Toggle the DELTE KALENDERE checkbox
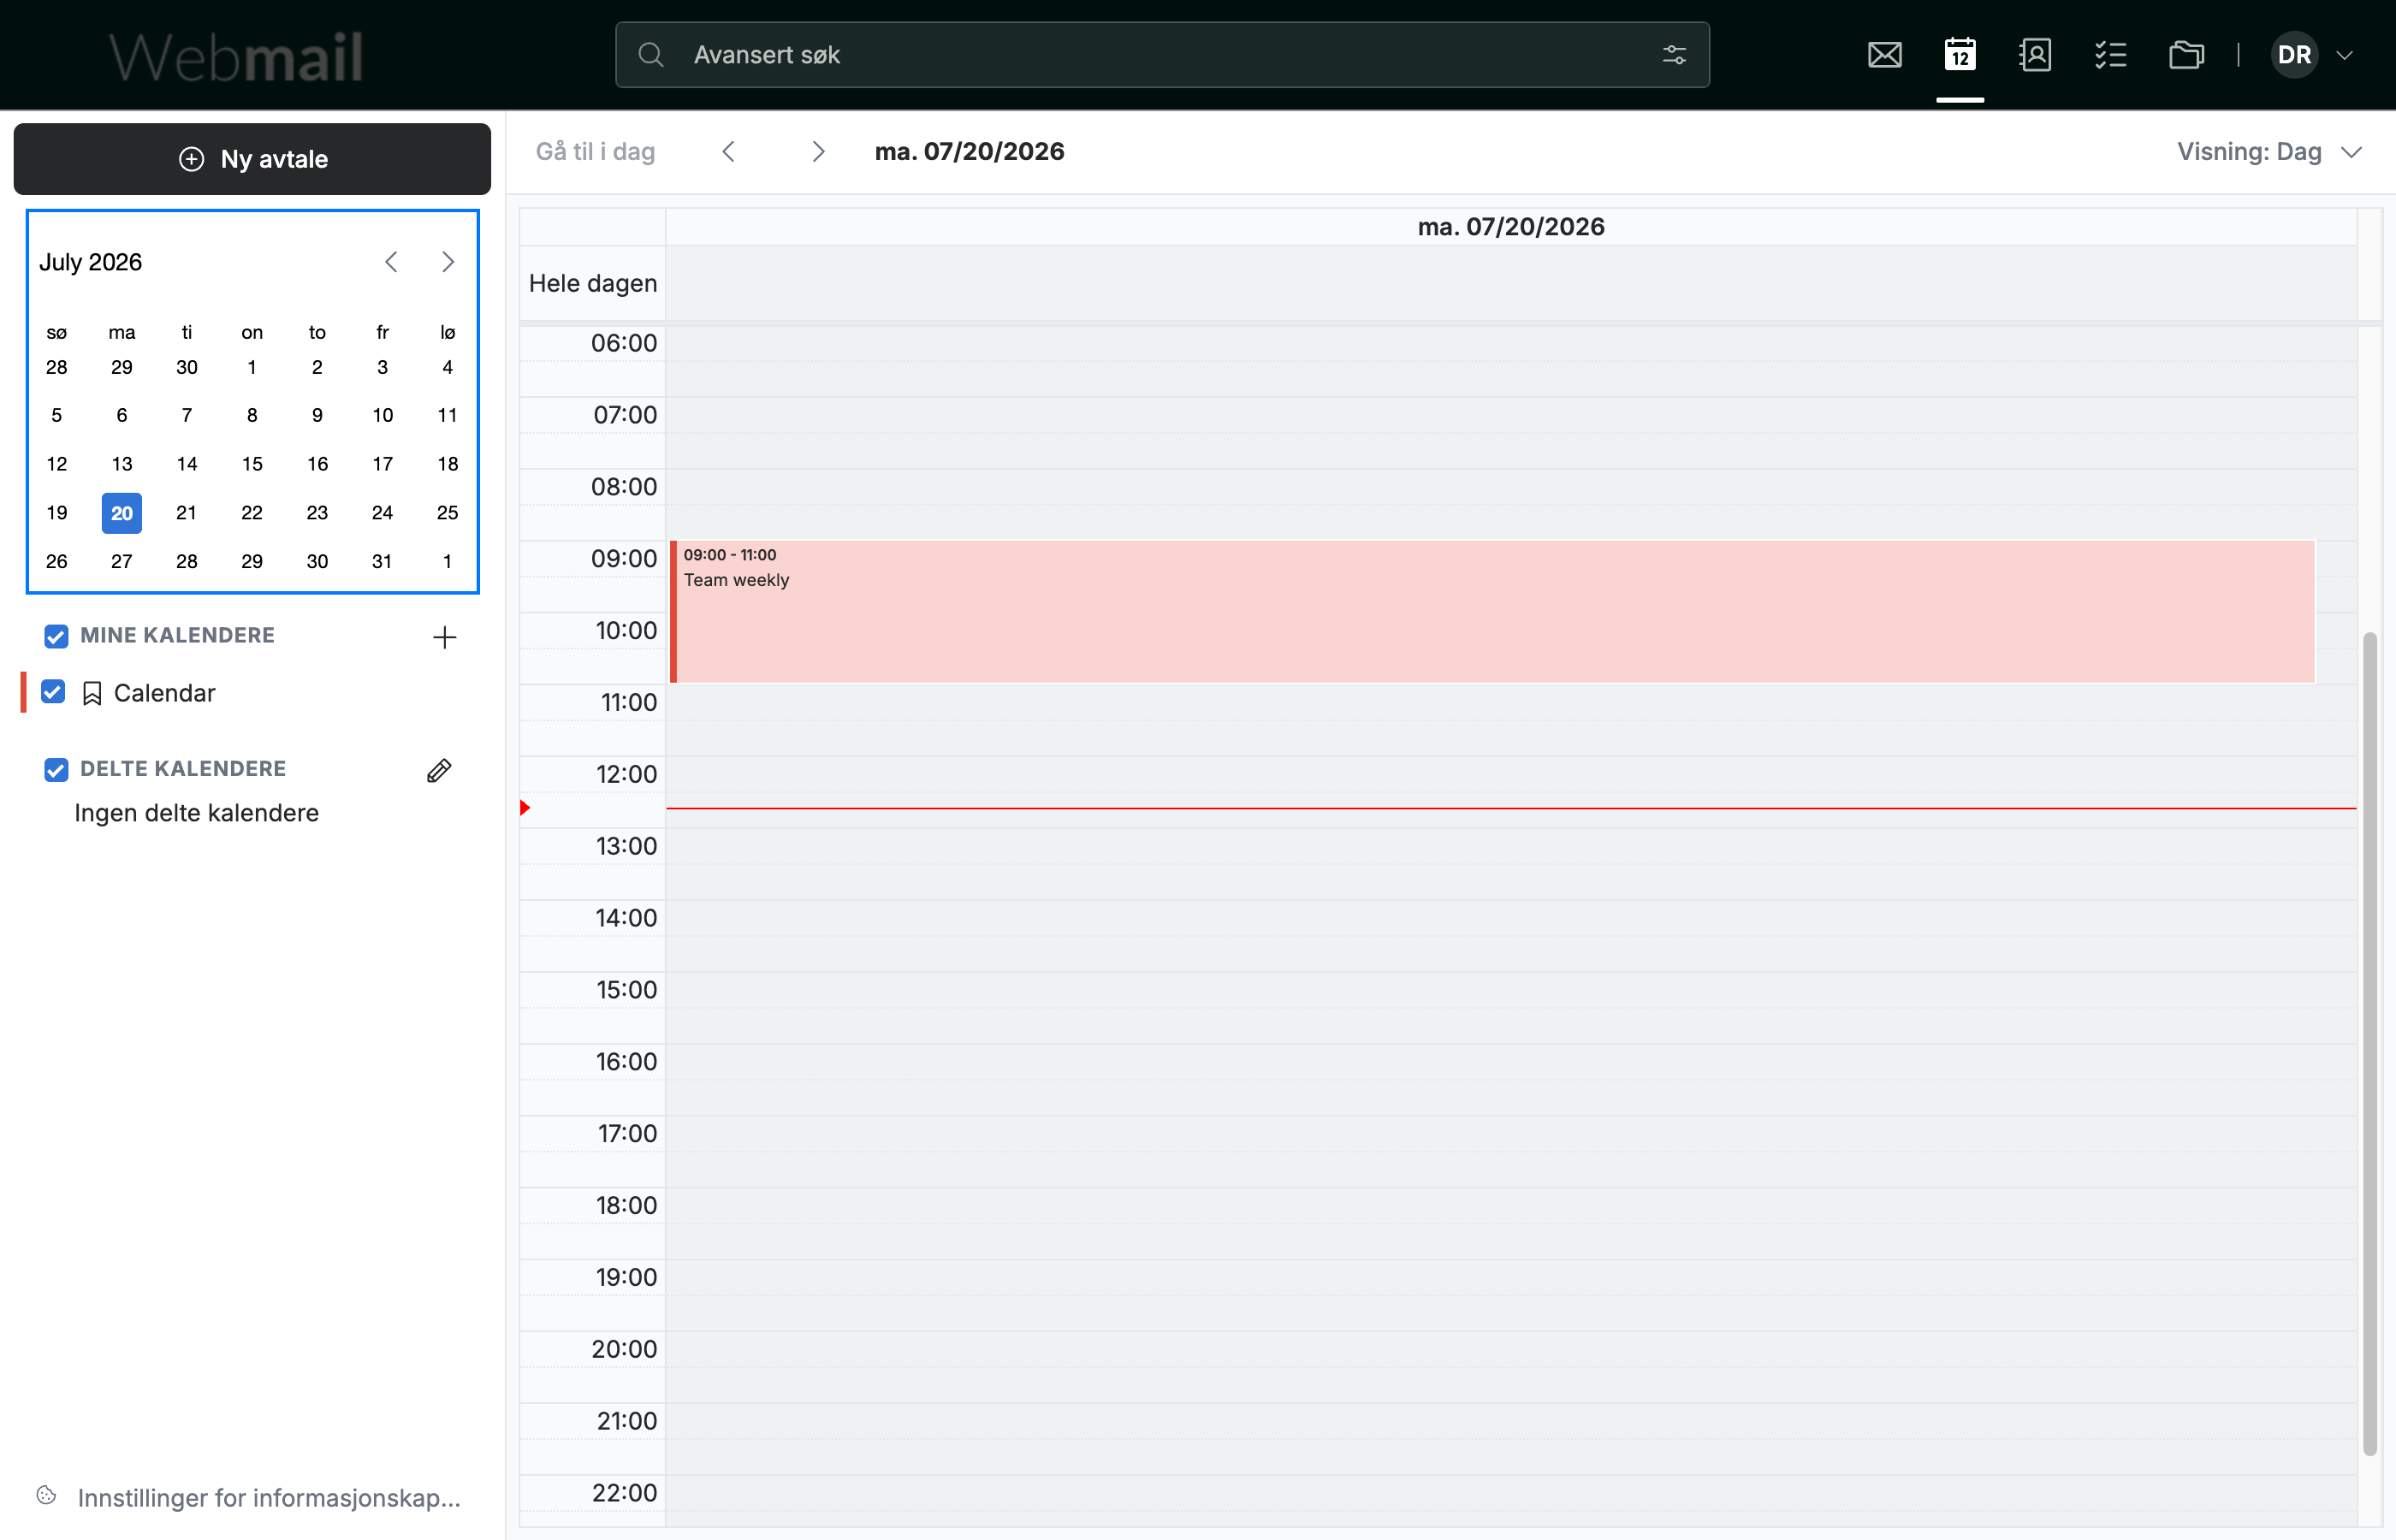 [x=56, y=769]
